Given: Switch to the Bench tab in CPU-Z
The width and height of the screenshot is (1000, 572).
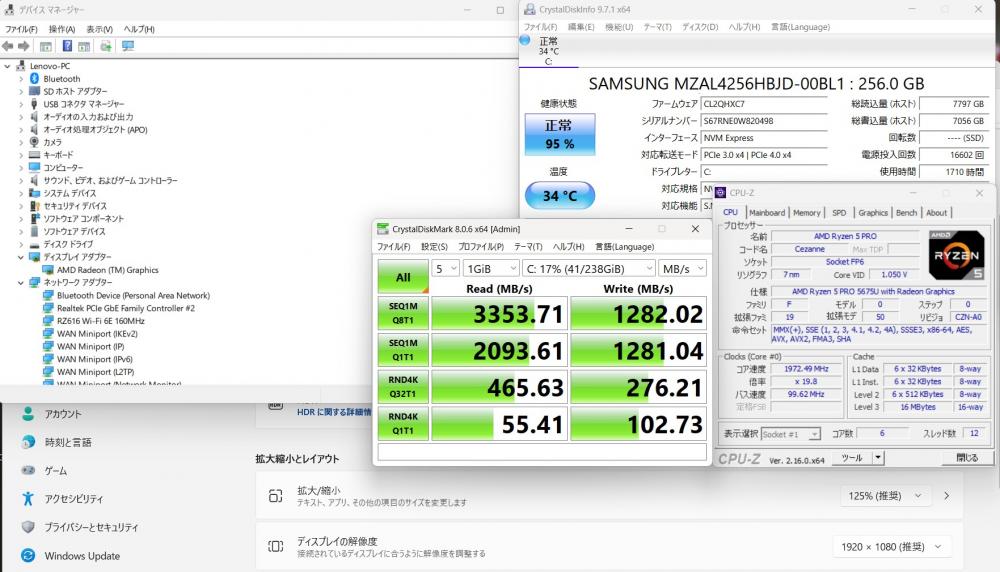Looking at the screenshot, I should click(x=906, y=212).
